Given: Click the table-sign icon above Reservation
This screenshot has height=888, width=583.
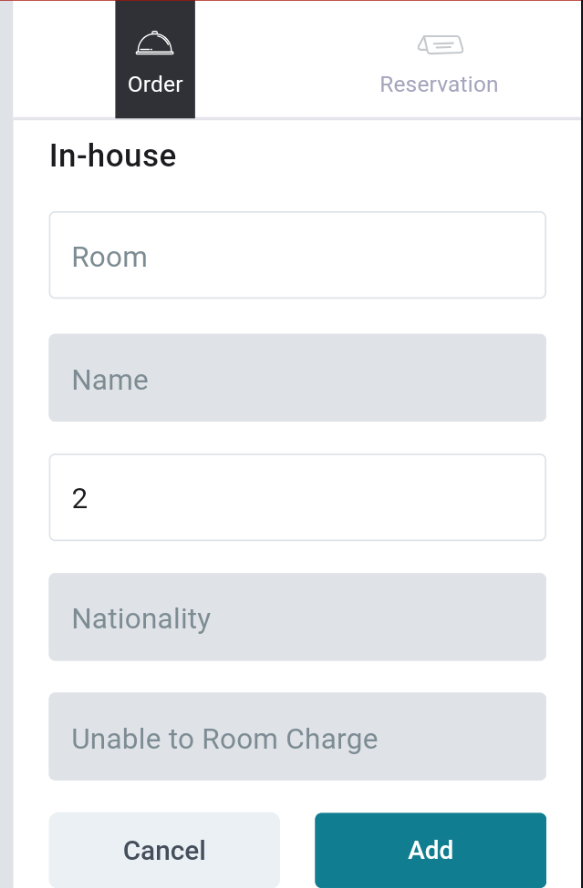Looking at the screenshot, I should 440,44.
